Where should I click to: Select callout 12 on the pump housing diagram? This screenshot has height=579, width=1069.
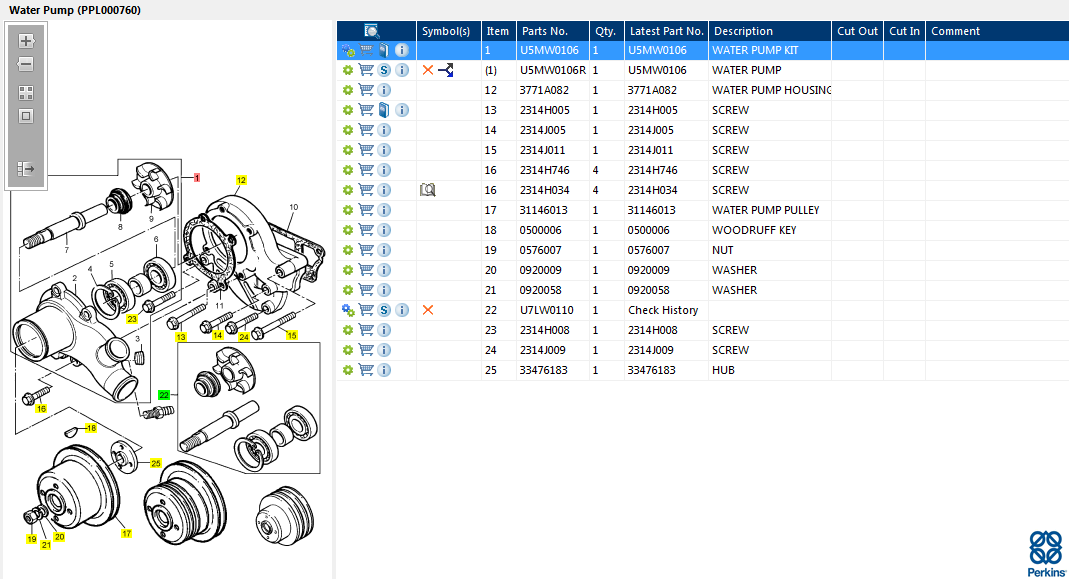click(241, 180)
